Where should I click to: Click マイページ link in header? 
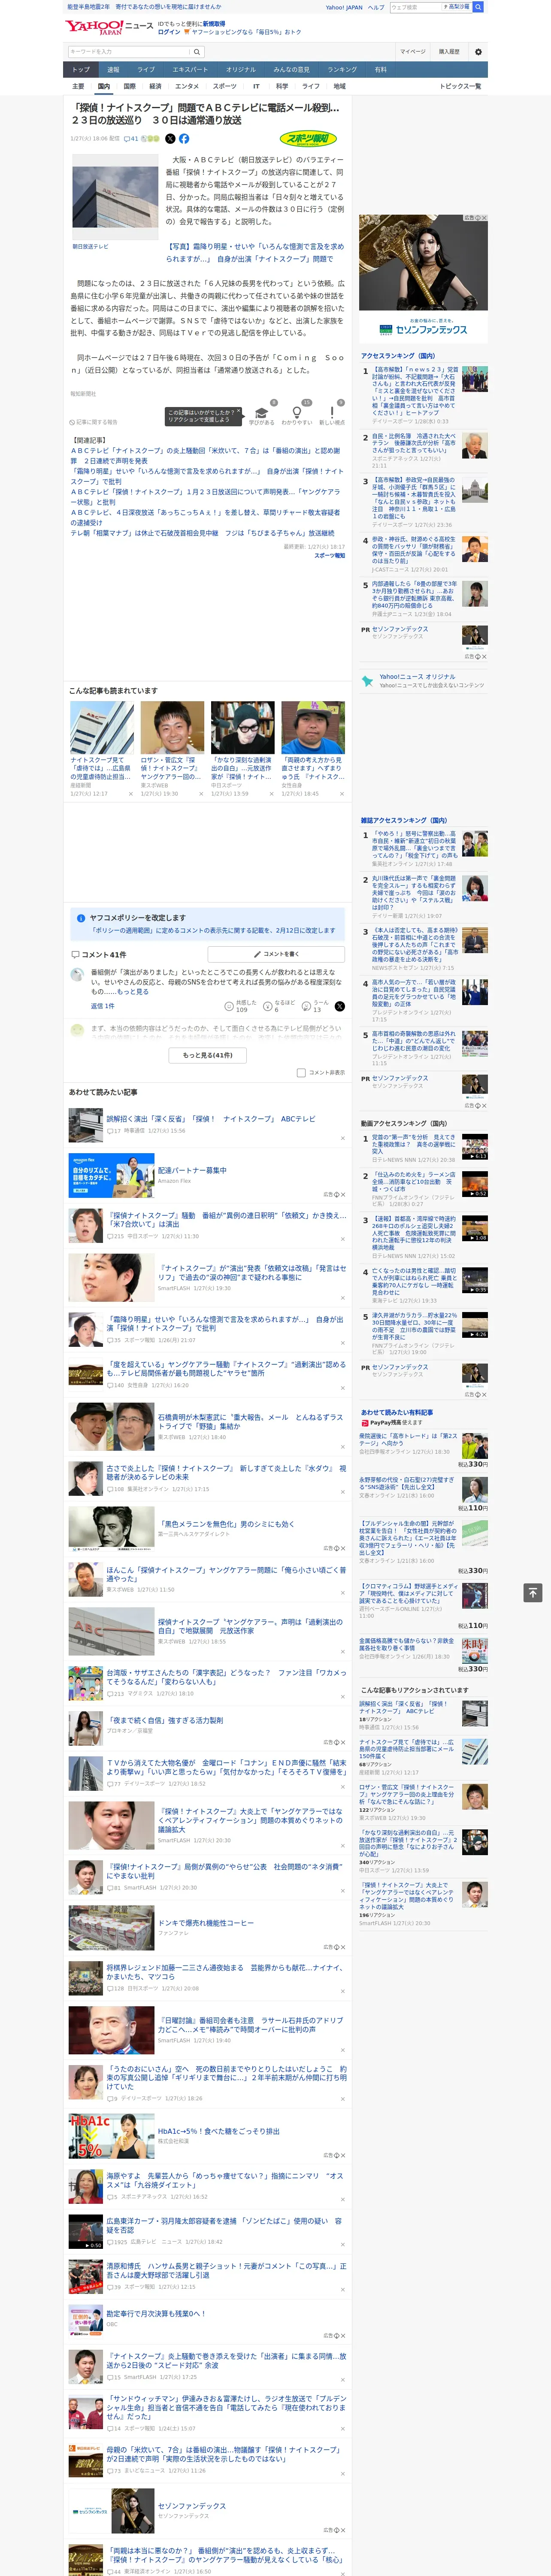pyautogui.click(x=413, y=51)
